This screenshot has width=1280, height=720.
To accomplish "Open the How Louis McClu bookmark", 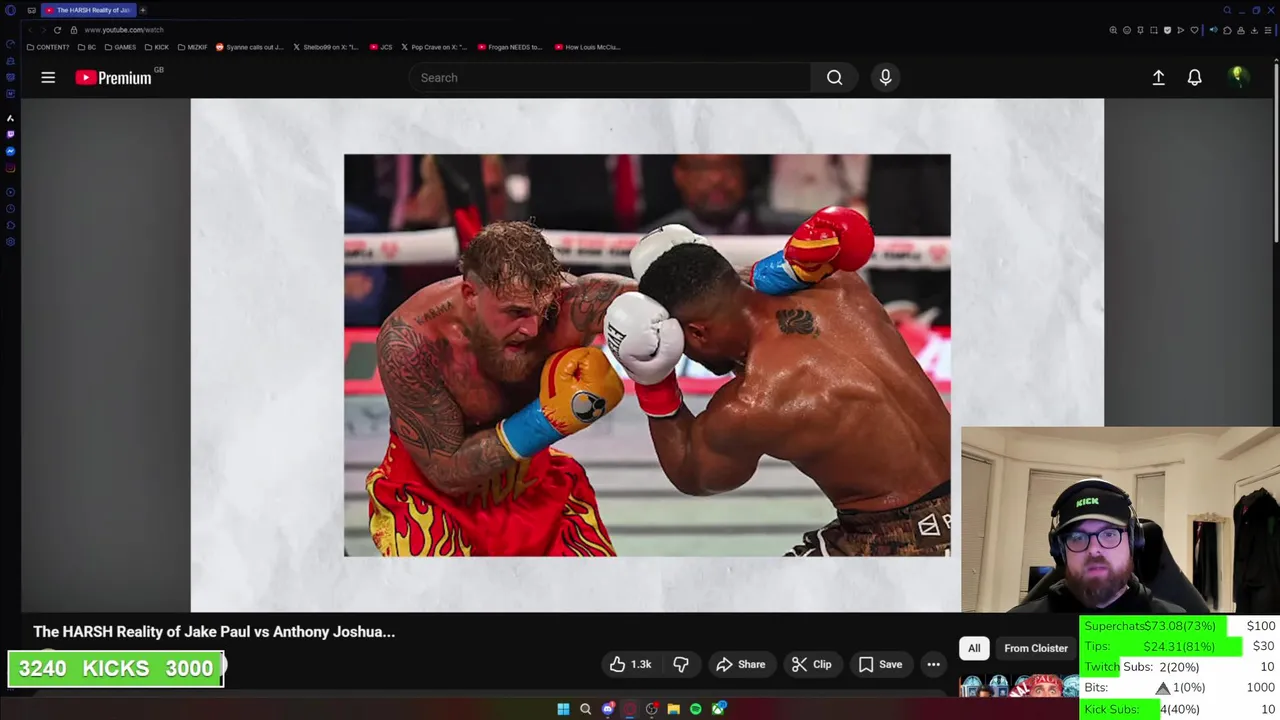I will tap(587, 47).
